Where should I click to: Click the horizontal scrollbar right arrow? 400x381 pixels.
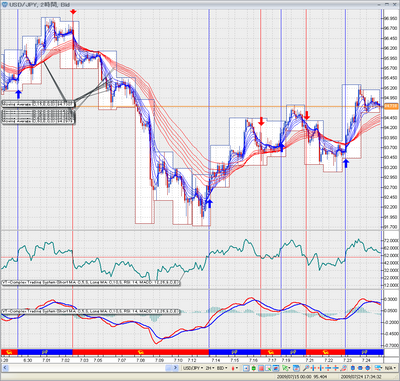click(x=175, y=368)
